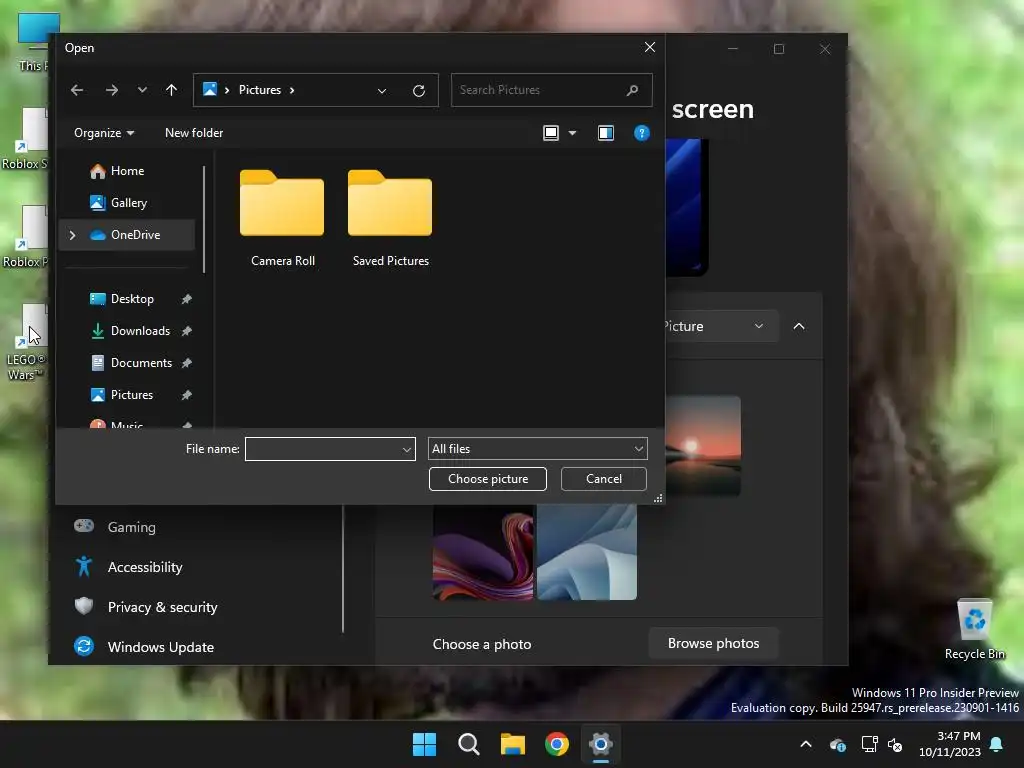
Task: Click the pin icon next to Desktop
Action: tap(187, 299)
